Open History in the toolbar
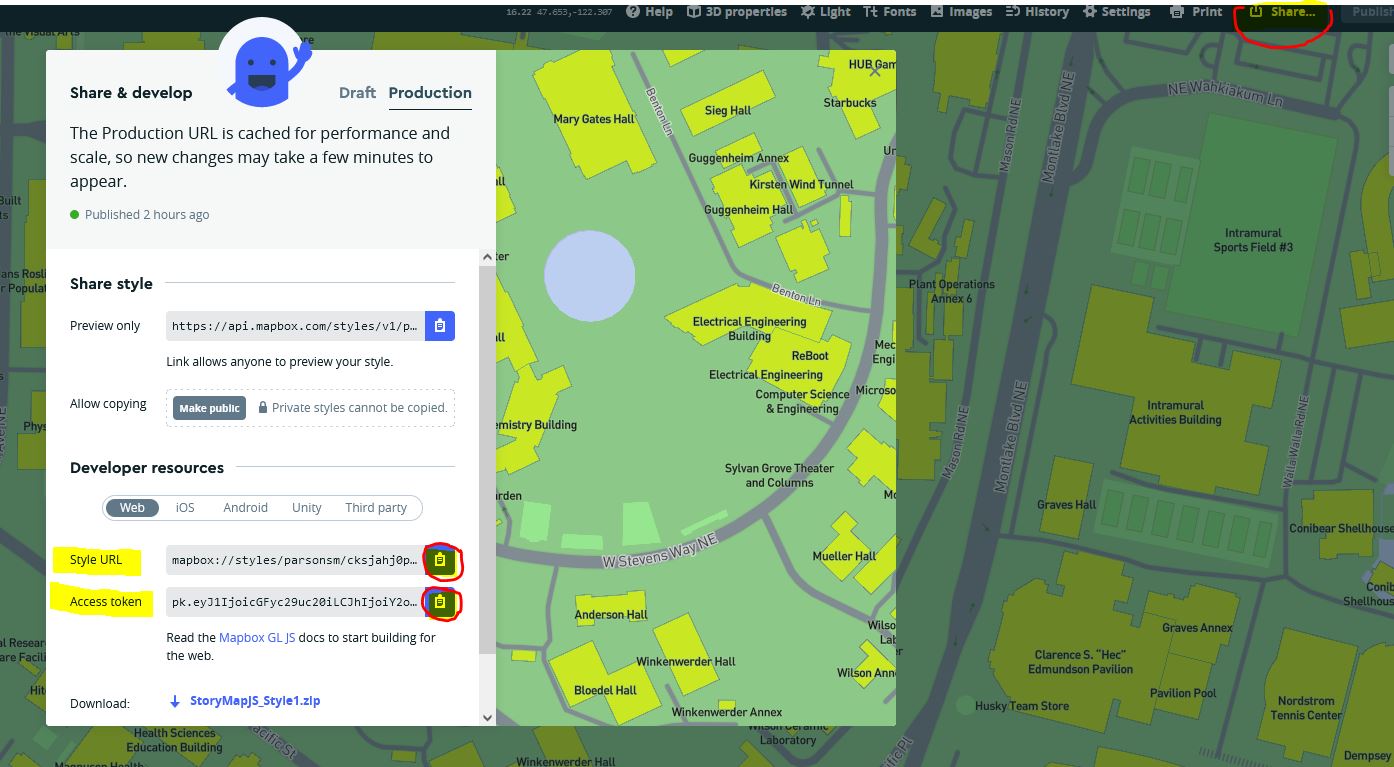 click(x=1037, y=12)
